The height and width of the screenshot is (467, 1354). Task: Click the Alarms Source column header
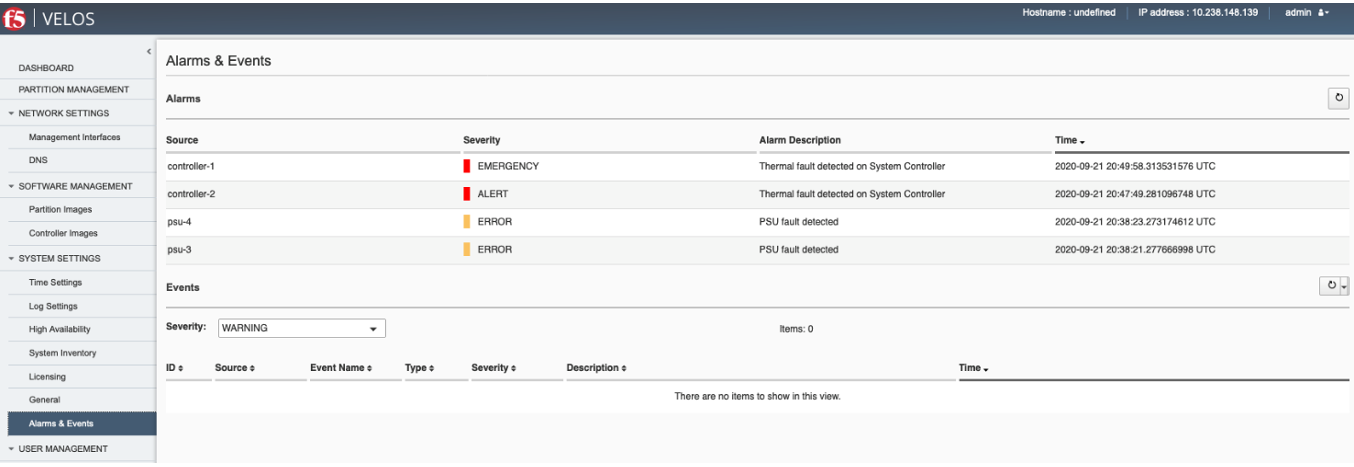pyautogui.click(x=182, y=140)
